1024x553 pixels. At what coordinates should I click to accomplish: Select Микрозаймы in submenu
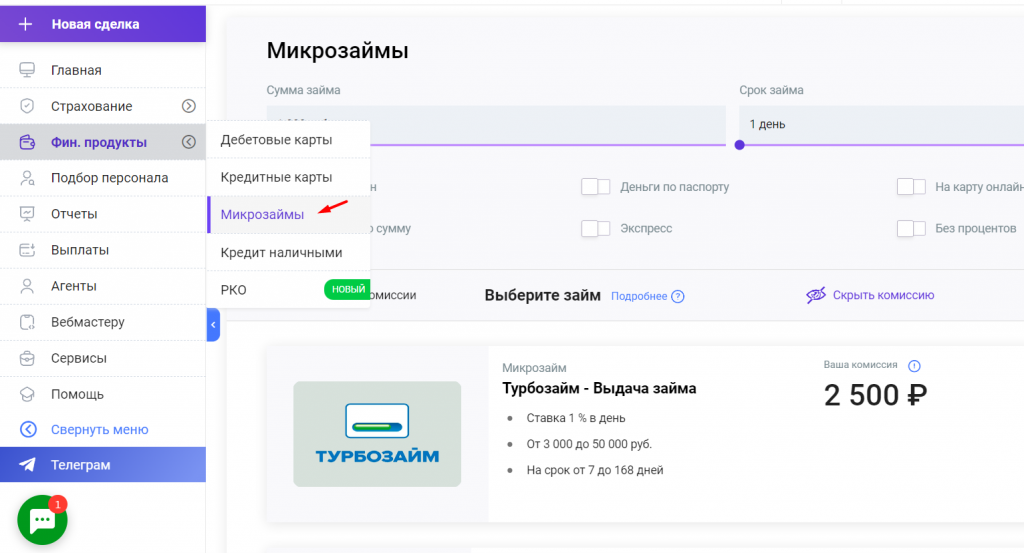point(289,214)
